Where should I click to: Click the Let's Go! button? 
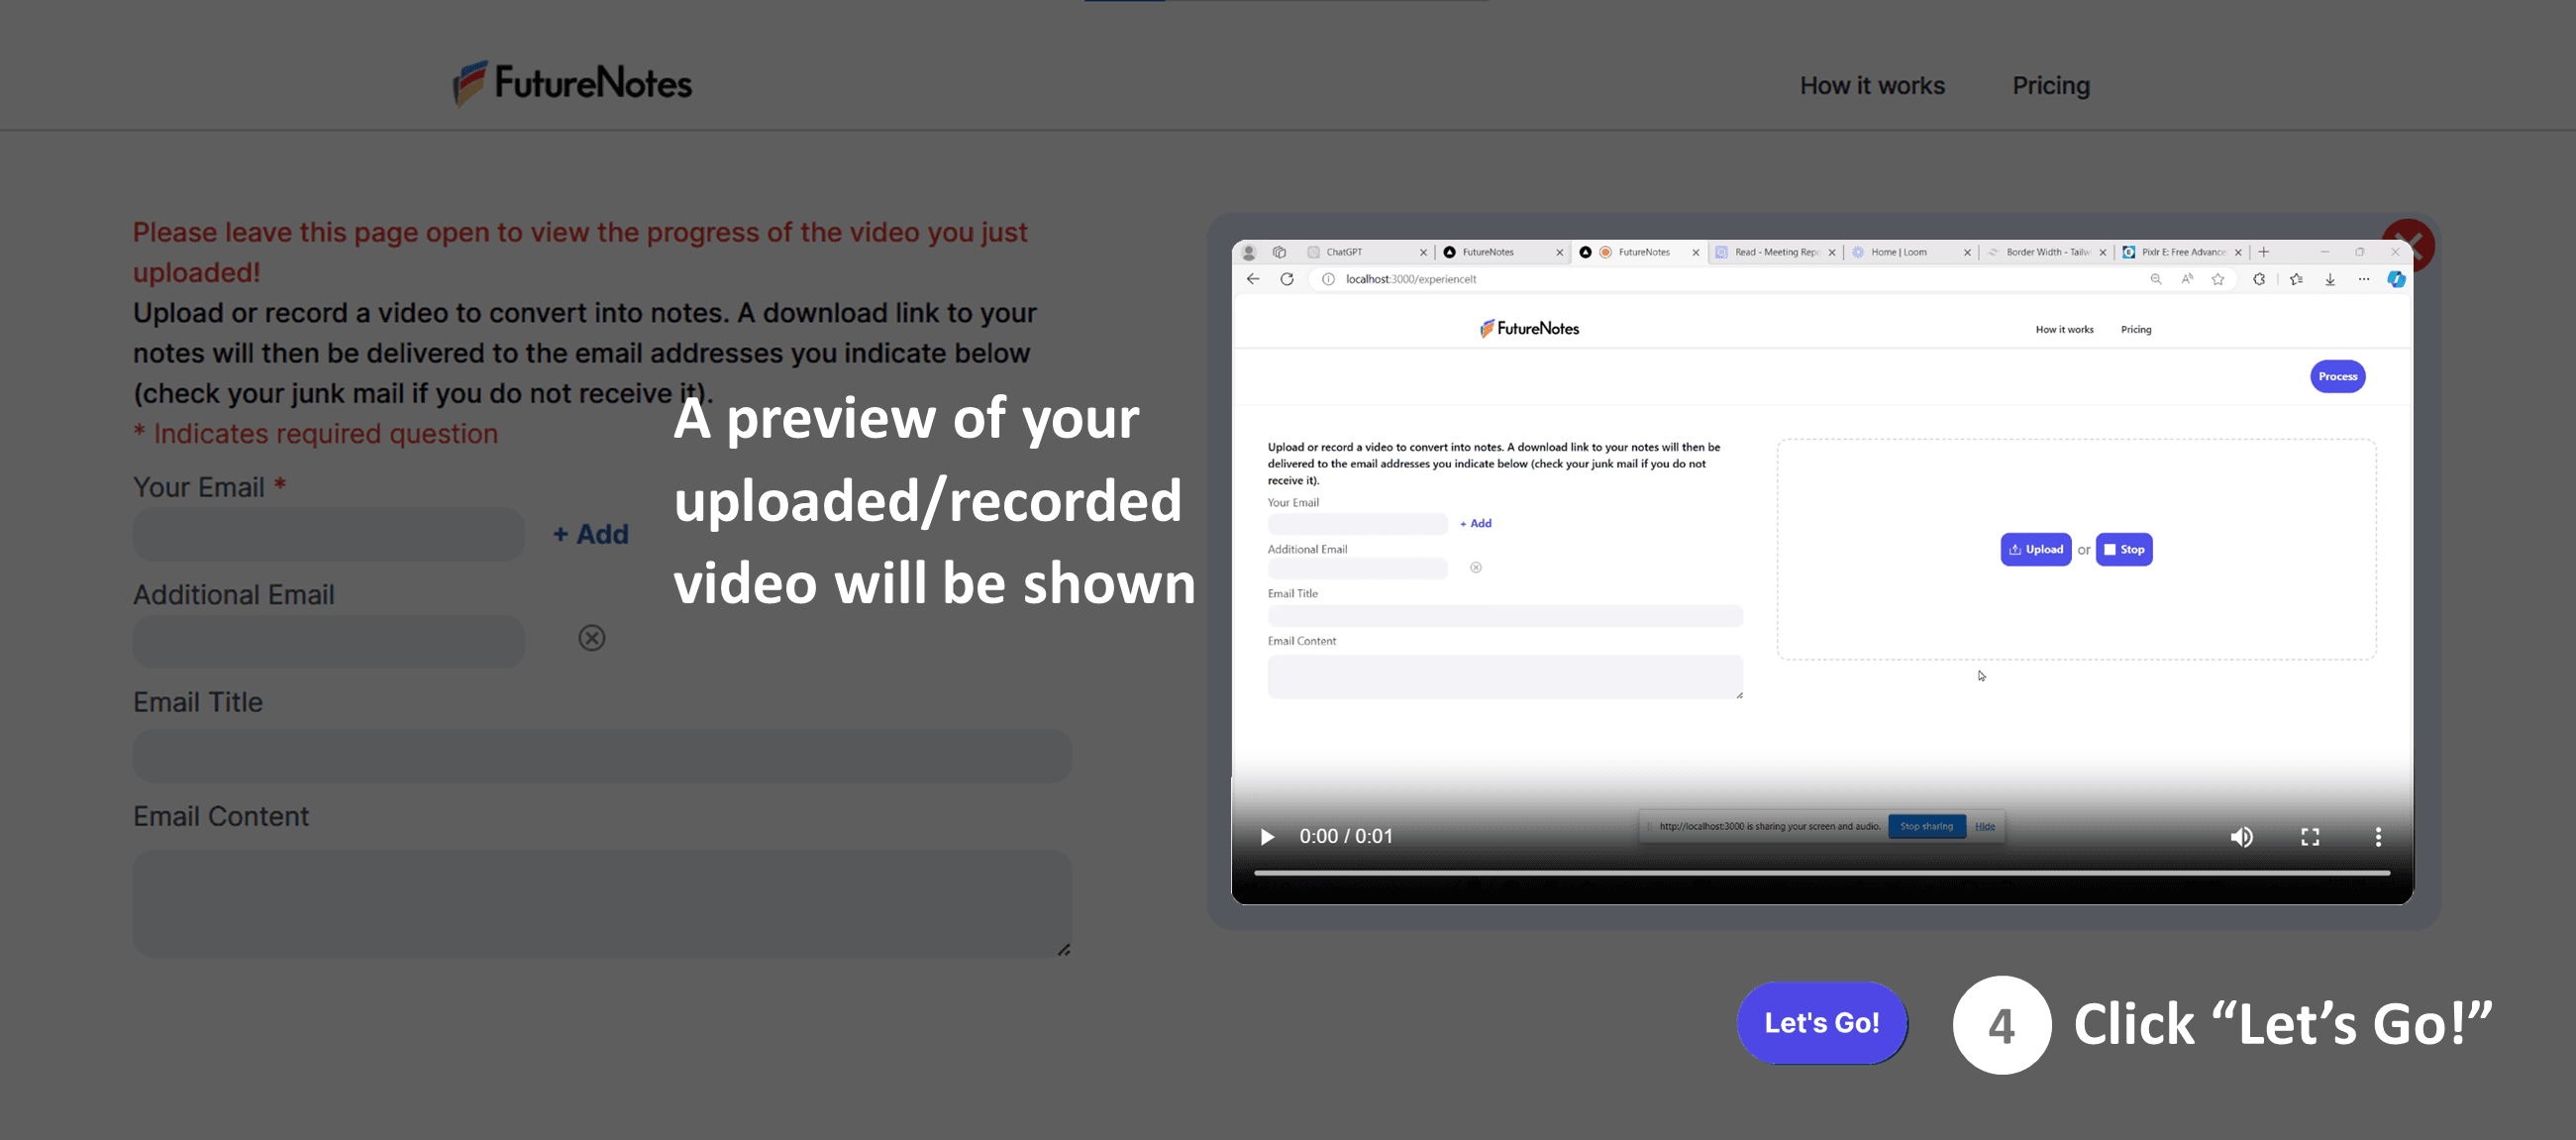[x=1821, y=1022]
